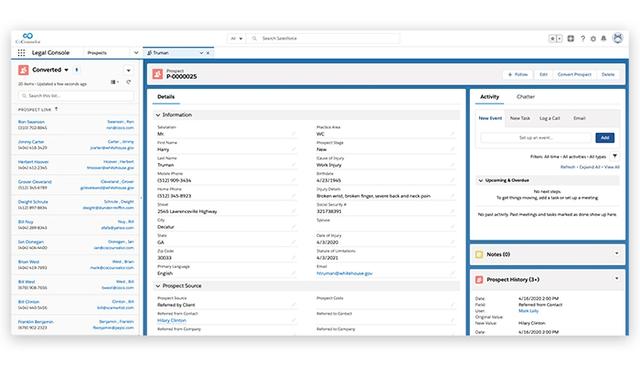This screenshot has width=640, height=366.
Task: Switch to the Chatter tab
Action: point(525,97)
